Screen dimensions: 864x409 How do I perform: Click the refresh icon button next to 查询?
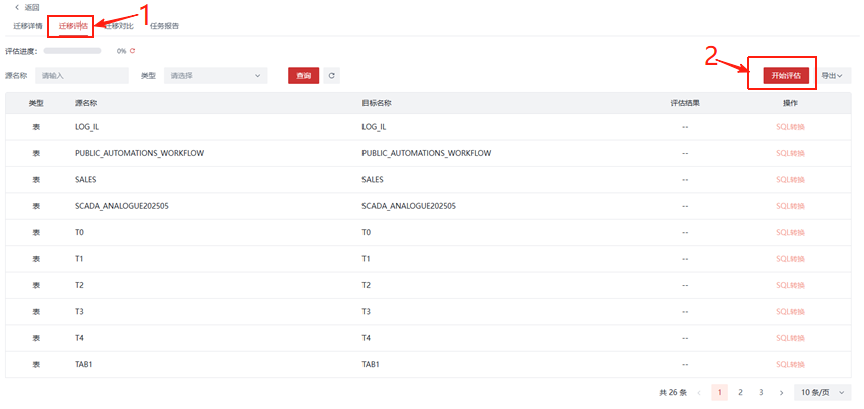pos(331,75)
